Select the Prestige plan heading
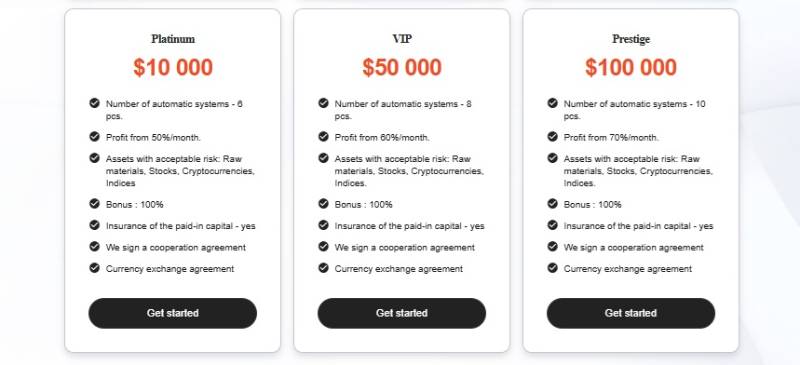The height and width of the screenshot is (365, 800). coord(631,39)
